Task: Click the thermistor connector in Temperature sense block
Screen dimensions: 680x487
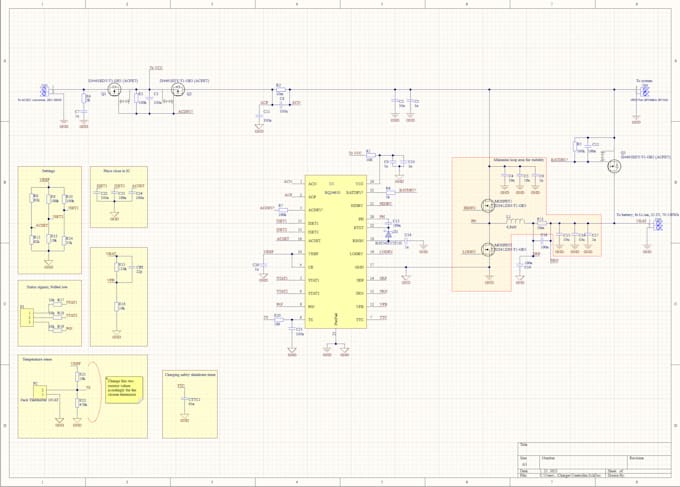Action: pos(40,390)
